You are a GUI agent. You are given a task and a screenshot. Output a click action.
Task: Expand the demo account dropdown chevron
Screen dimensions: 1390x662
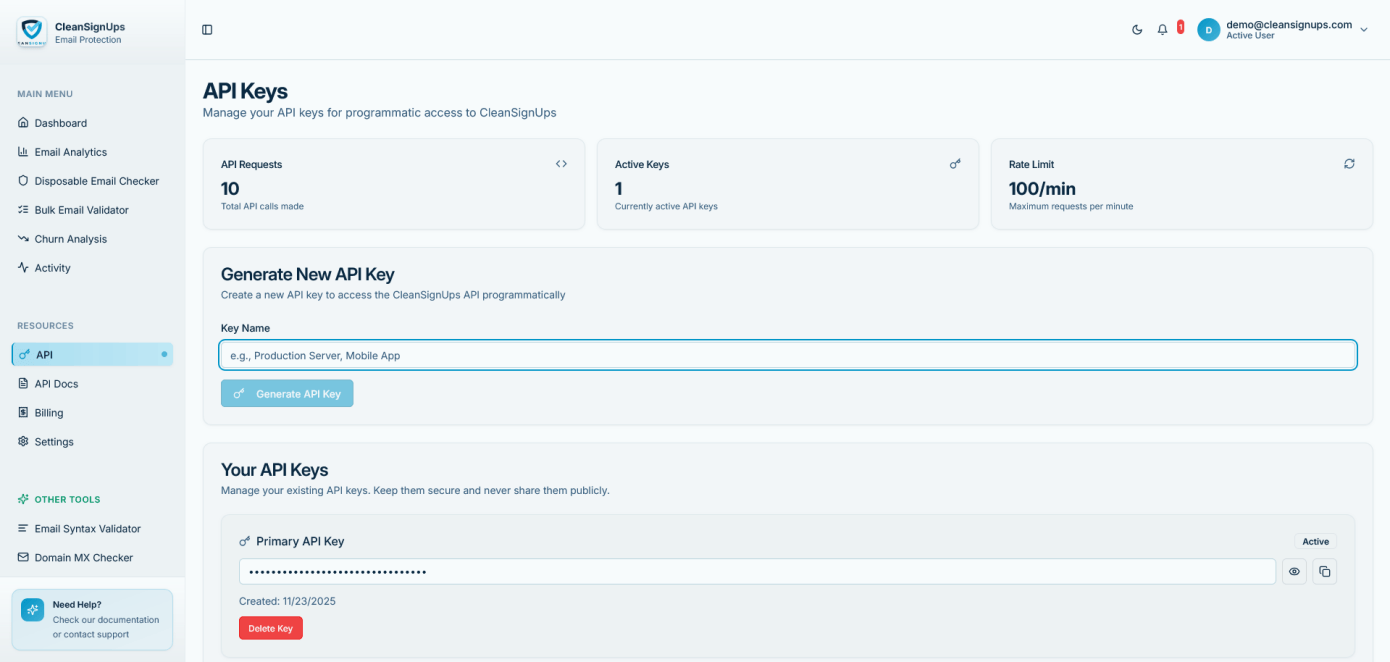pyautogui.click(x=1363, y=30)
